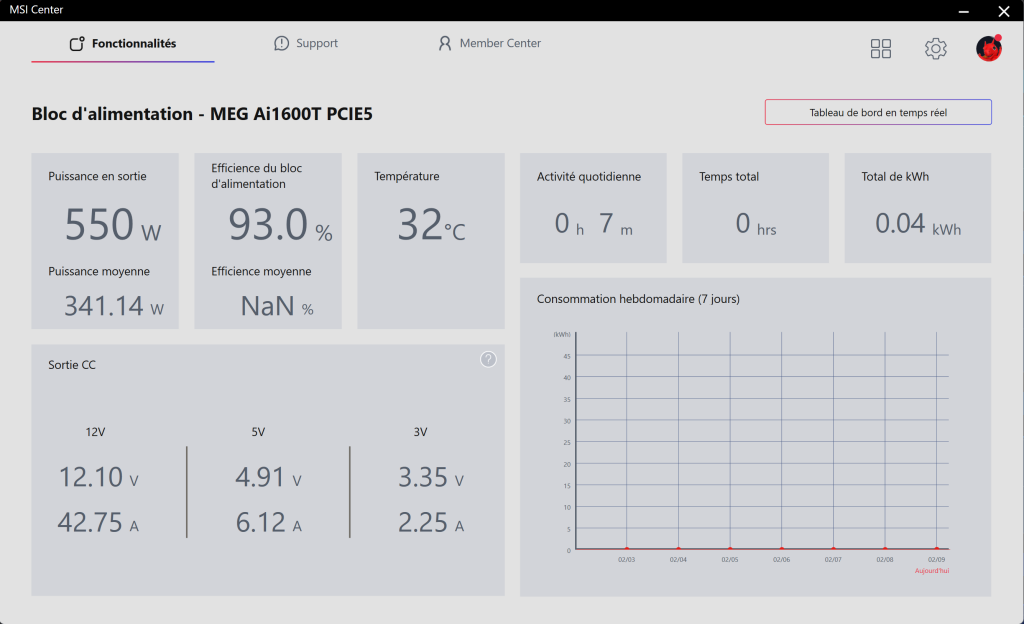Click the Aujourd'hui label under the chart
1024x624 pixels.
click(x=932, y=571)
